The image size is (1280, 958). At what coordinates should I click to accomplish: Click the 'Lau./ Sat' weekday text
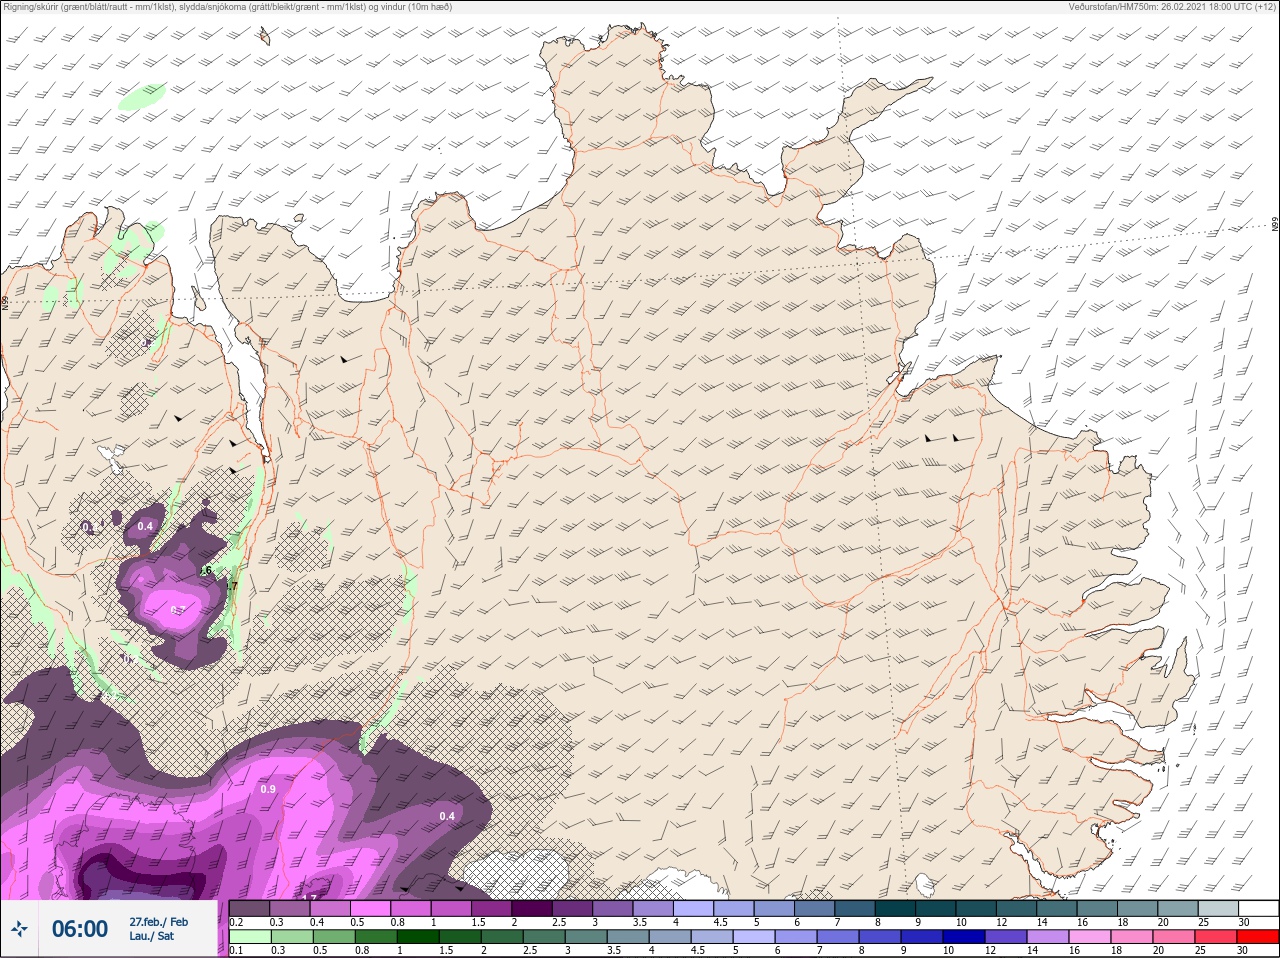pyautogui.click(x=151, y=937)
